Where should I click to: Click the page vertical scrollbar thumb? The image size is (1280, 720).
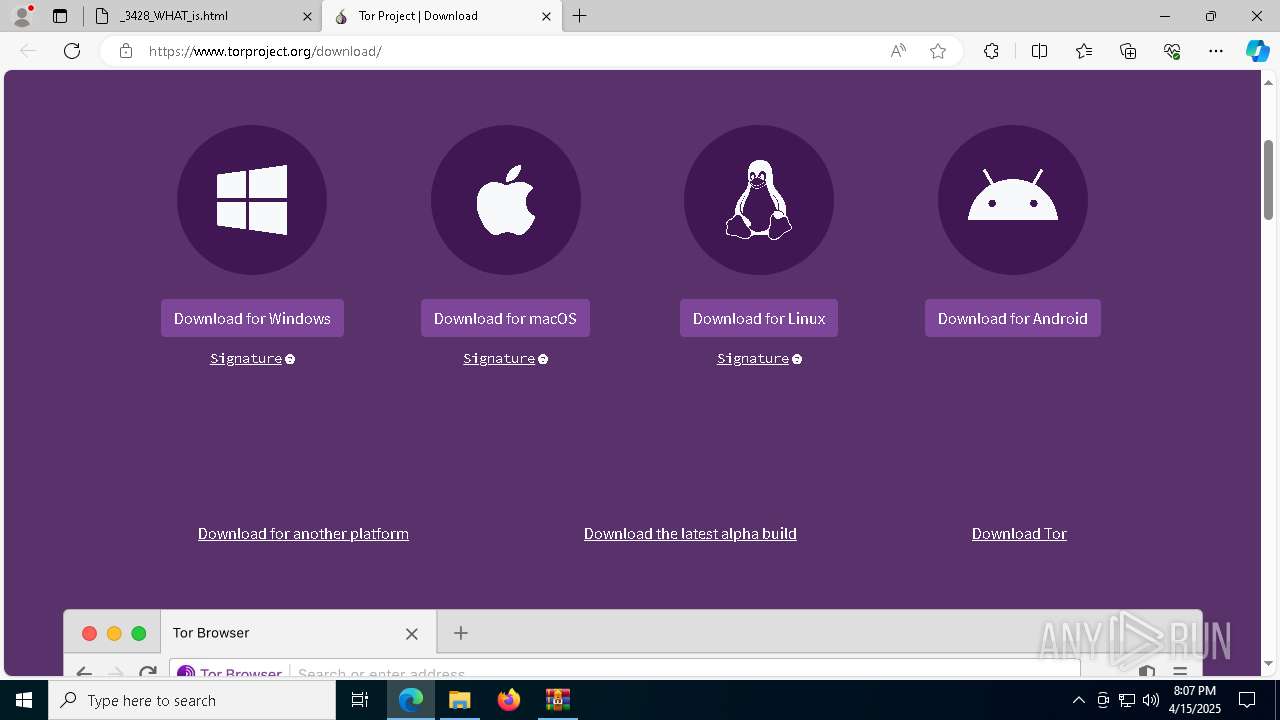[x=1269, y=180]
